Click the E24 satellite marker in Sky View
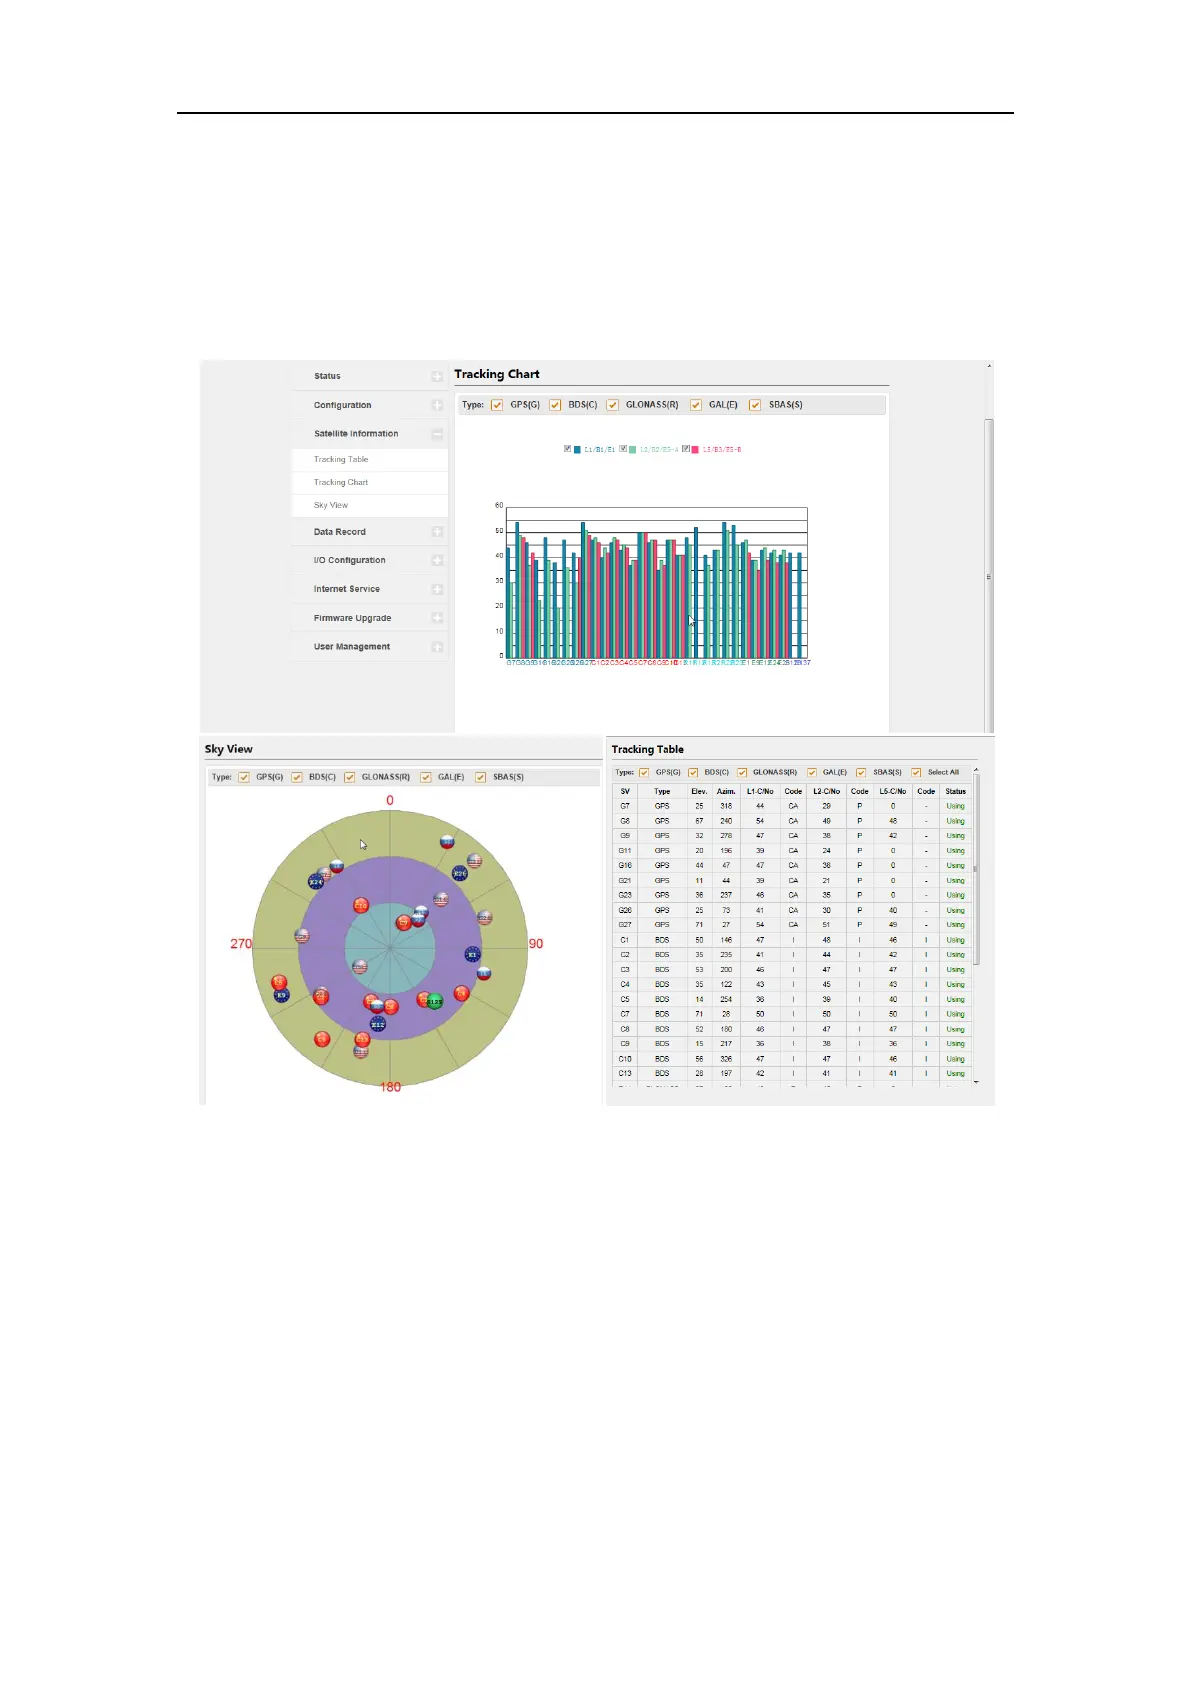Viewport: 1191px width, 1684px height. point(316,881)
